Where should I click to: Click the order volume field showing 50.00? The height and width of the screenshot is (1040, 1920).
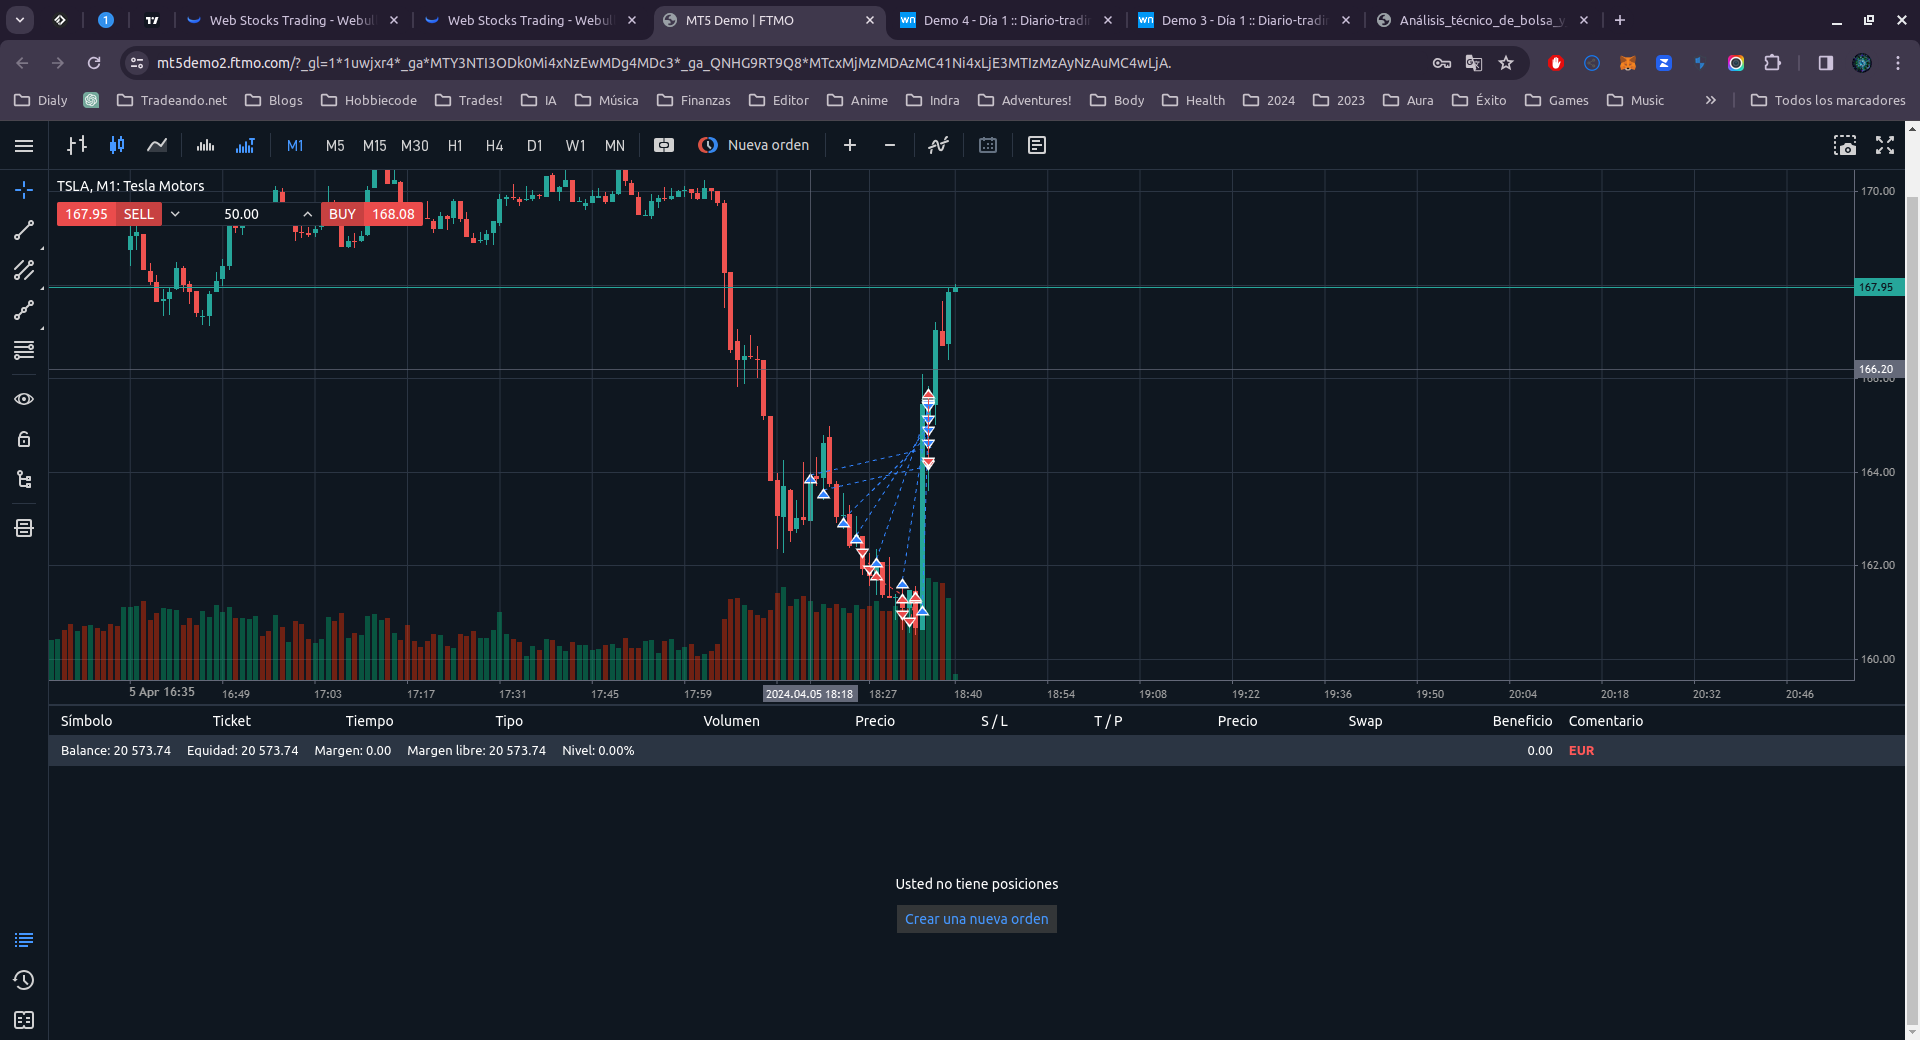pos(241,214)
